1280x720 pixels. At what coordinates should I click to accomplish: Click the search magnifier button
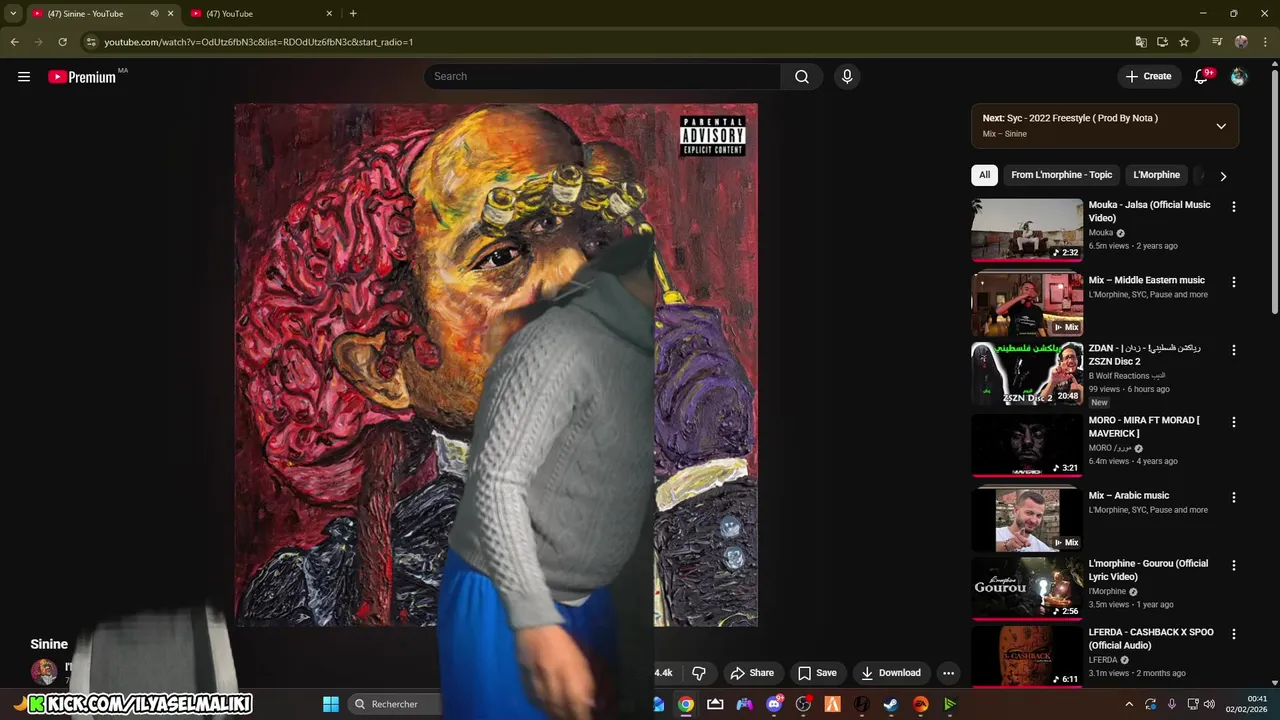(802, 76)
